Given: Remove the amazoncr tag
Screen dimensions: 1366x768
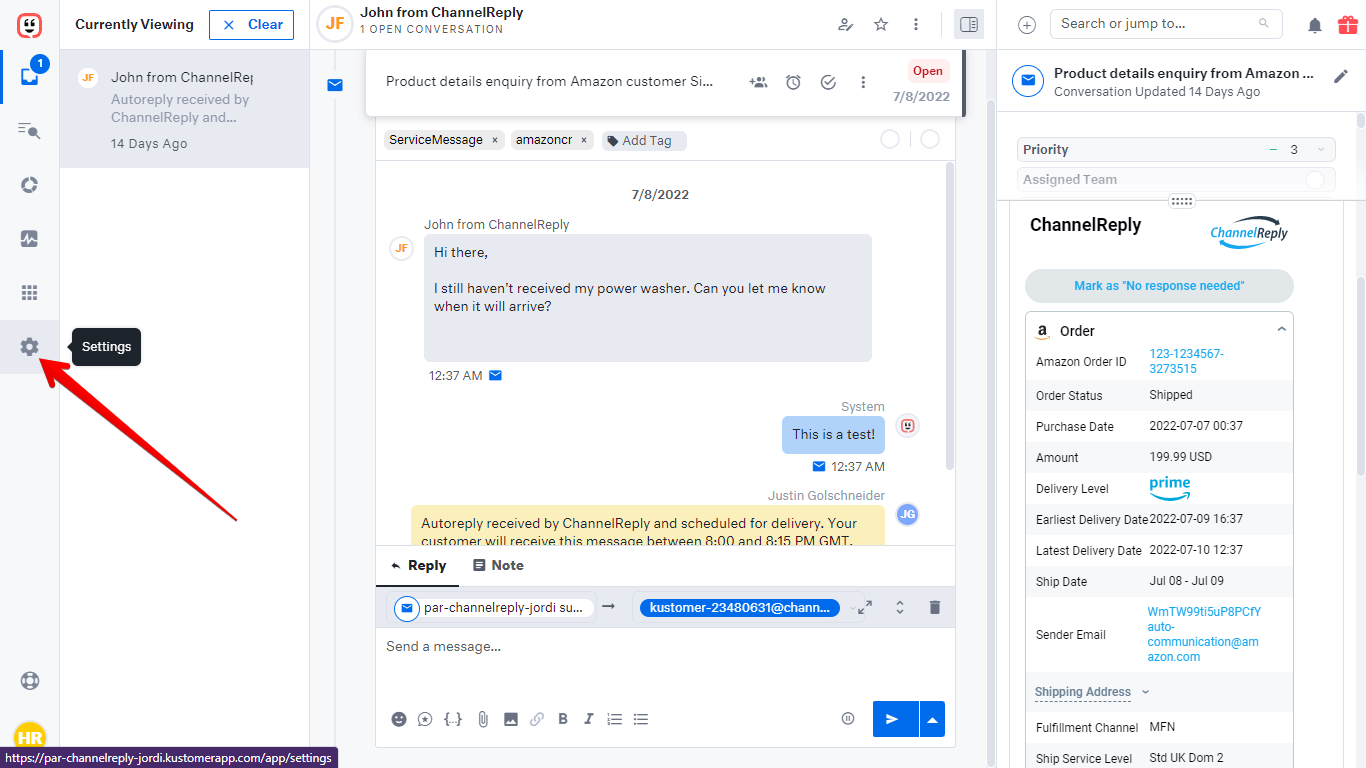Looking at the screenshot, I should pyautogui.click(x=584, y=140).
